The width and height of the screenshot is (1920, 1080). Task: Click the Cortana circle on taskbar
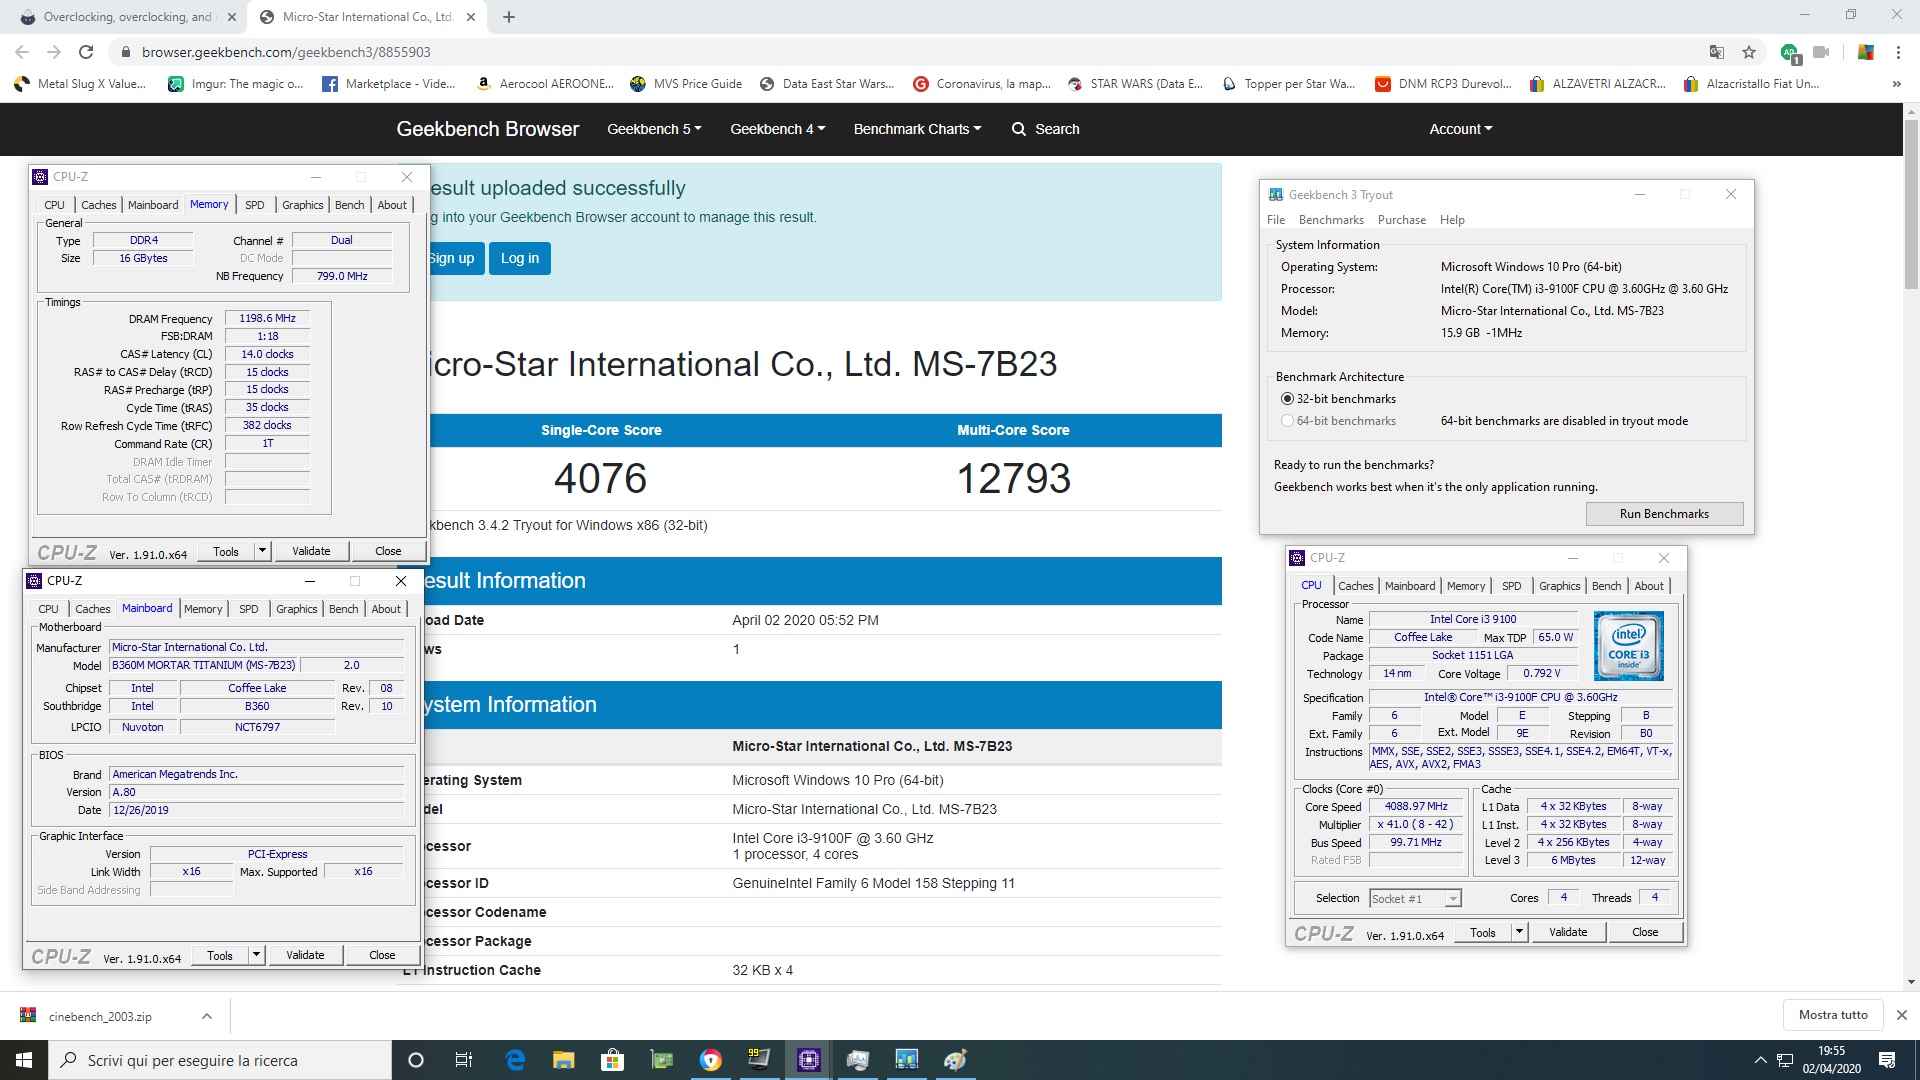tap(417, 1060)
